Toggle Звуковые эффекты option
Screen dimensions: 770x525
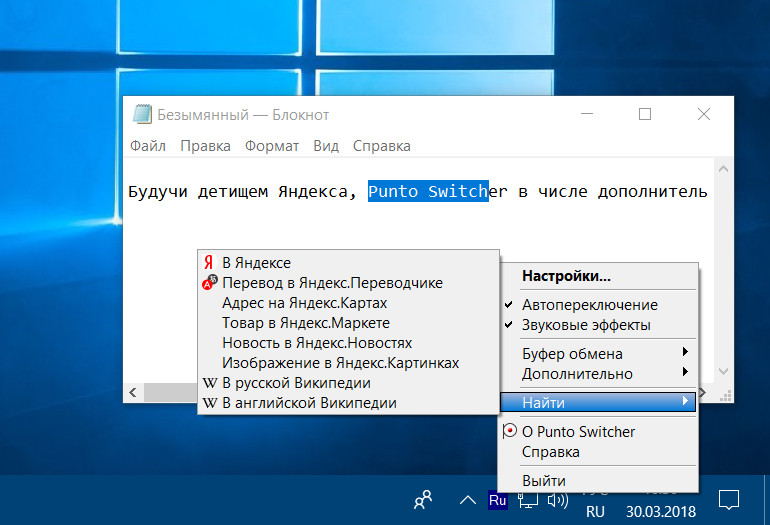(x=598, y=325)
